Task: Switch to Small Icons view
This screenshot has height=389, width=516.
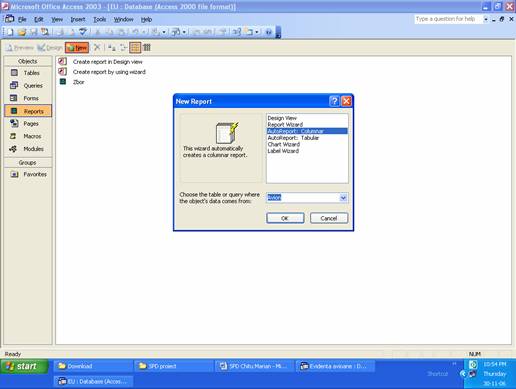Action: 123,48
